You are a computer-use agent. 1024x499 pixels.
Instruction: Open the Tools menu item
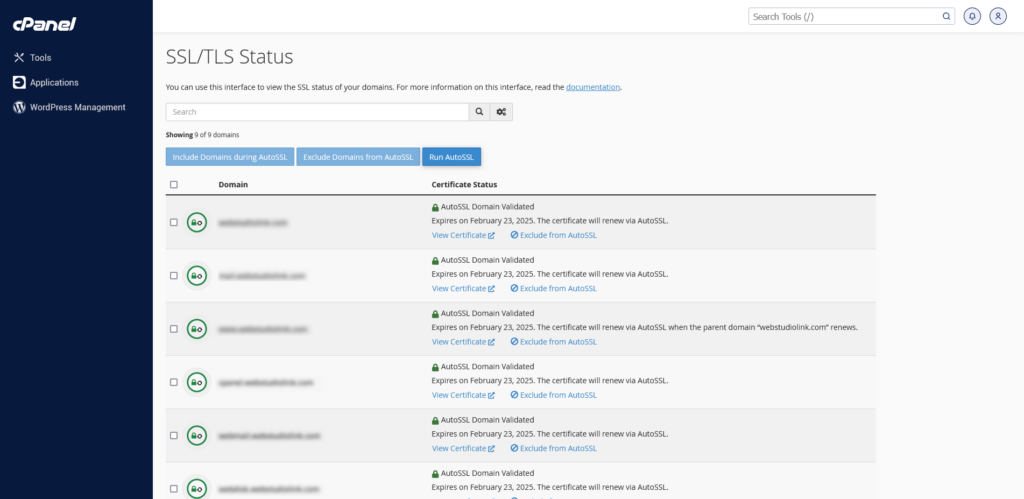tap(41, 58)
